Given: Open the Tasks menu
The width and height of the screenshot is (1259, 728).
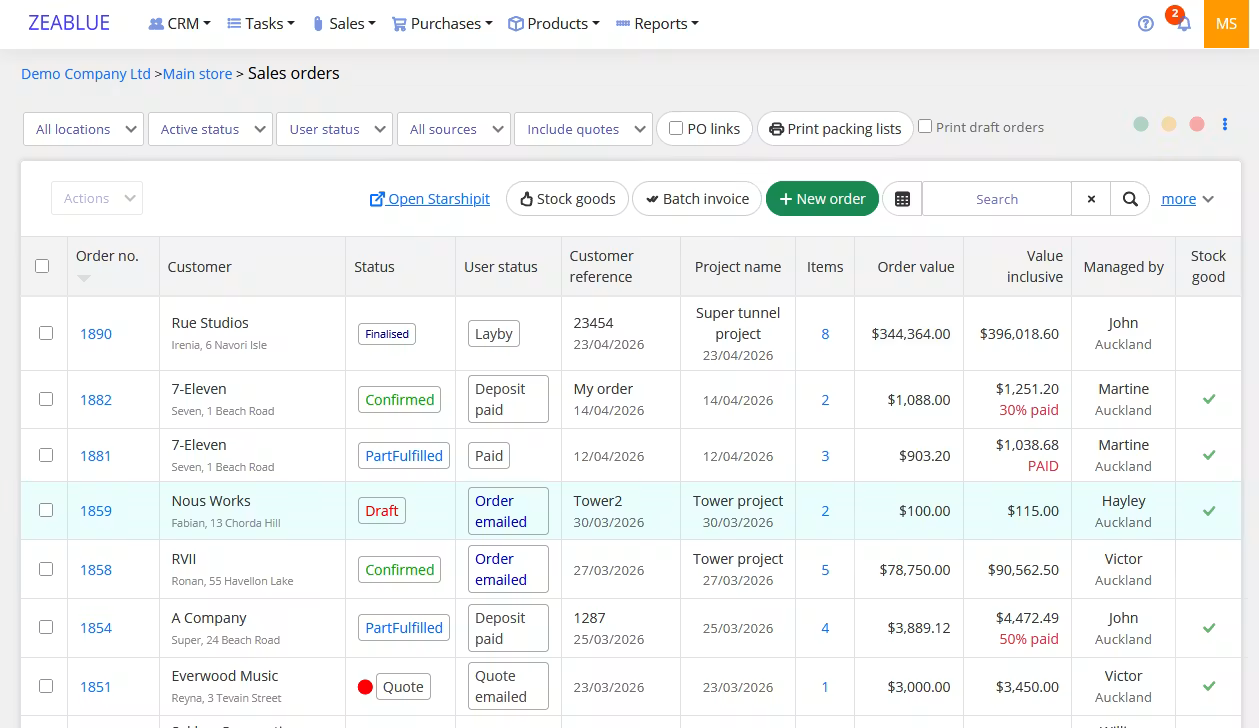Looking at the screenshot, I should [261, 23].
